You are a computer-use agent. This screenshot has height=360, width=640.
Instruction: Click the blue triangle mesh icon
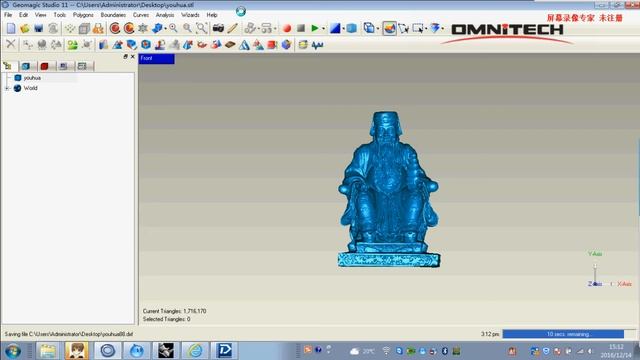pyautogui.click(x=244, y=44)
